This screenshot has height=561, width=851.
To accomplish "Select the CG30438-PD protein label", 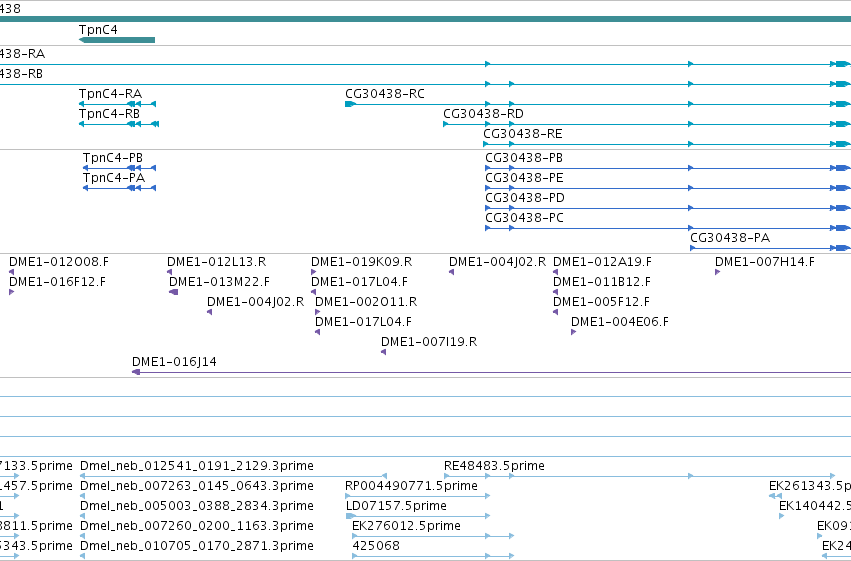I will (x=525, y=198).
